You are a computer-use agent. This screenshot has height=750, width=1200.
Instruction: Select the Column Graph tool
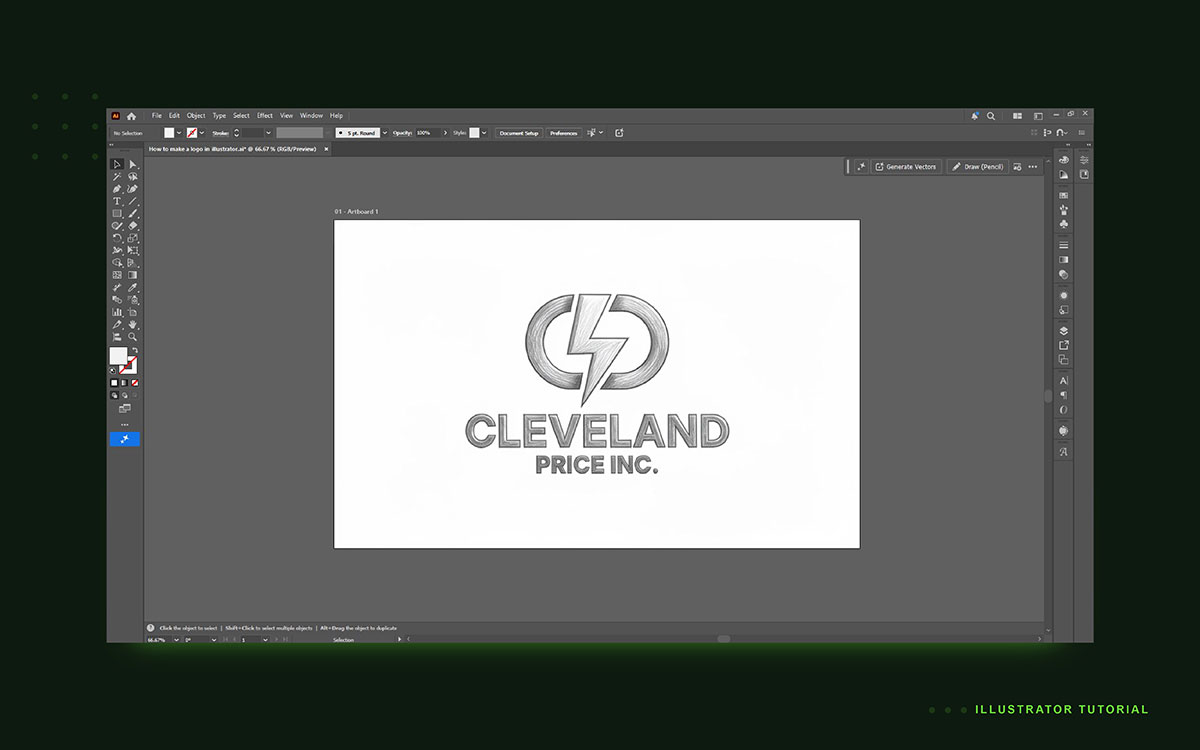point(116,312)
